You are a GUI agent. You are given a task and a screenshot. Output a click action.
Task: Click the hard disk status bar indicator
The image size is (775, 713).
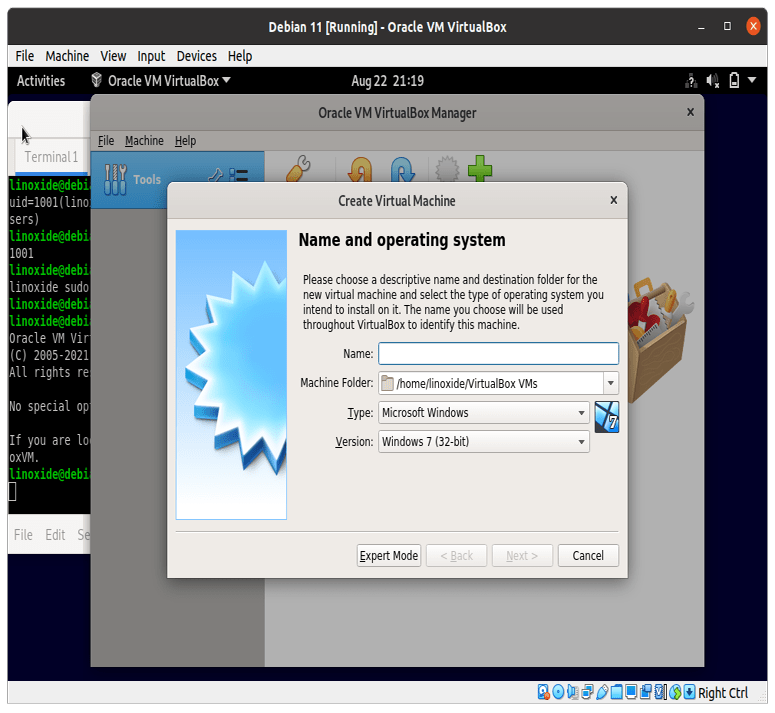[x=544, y=692]
